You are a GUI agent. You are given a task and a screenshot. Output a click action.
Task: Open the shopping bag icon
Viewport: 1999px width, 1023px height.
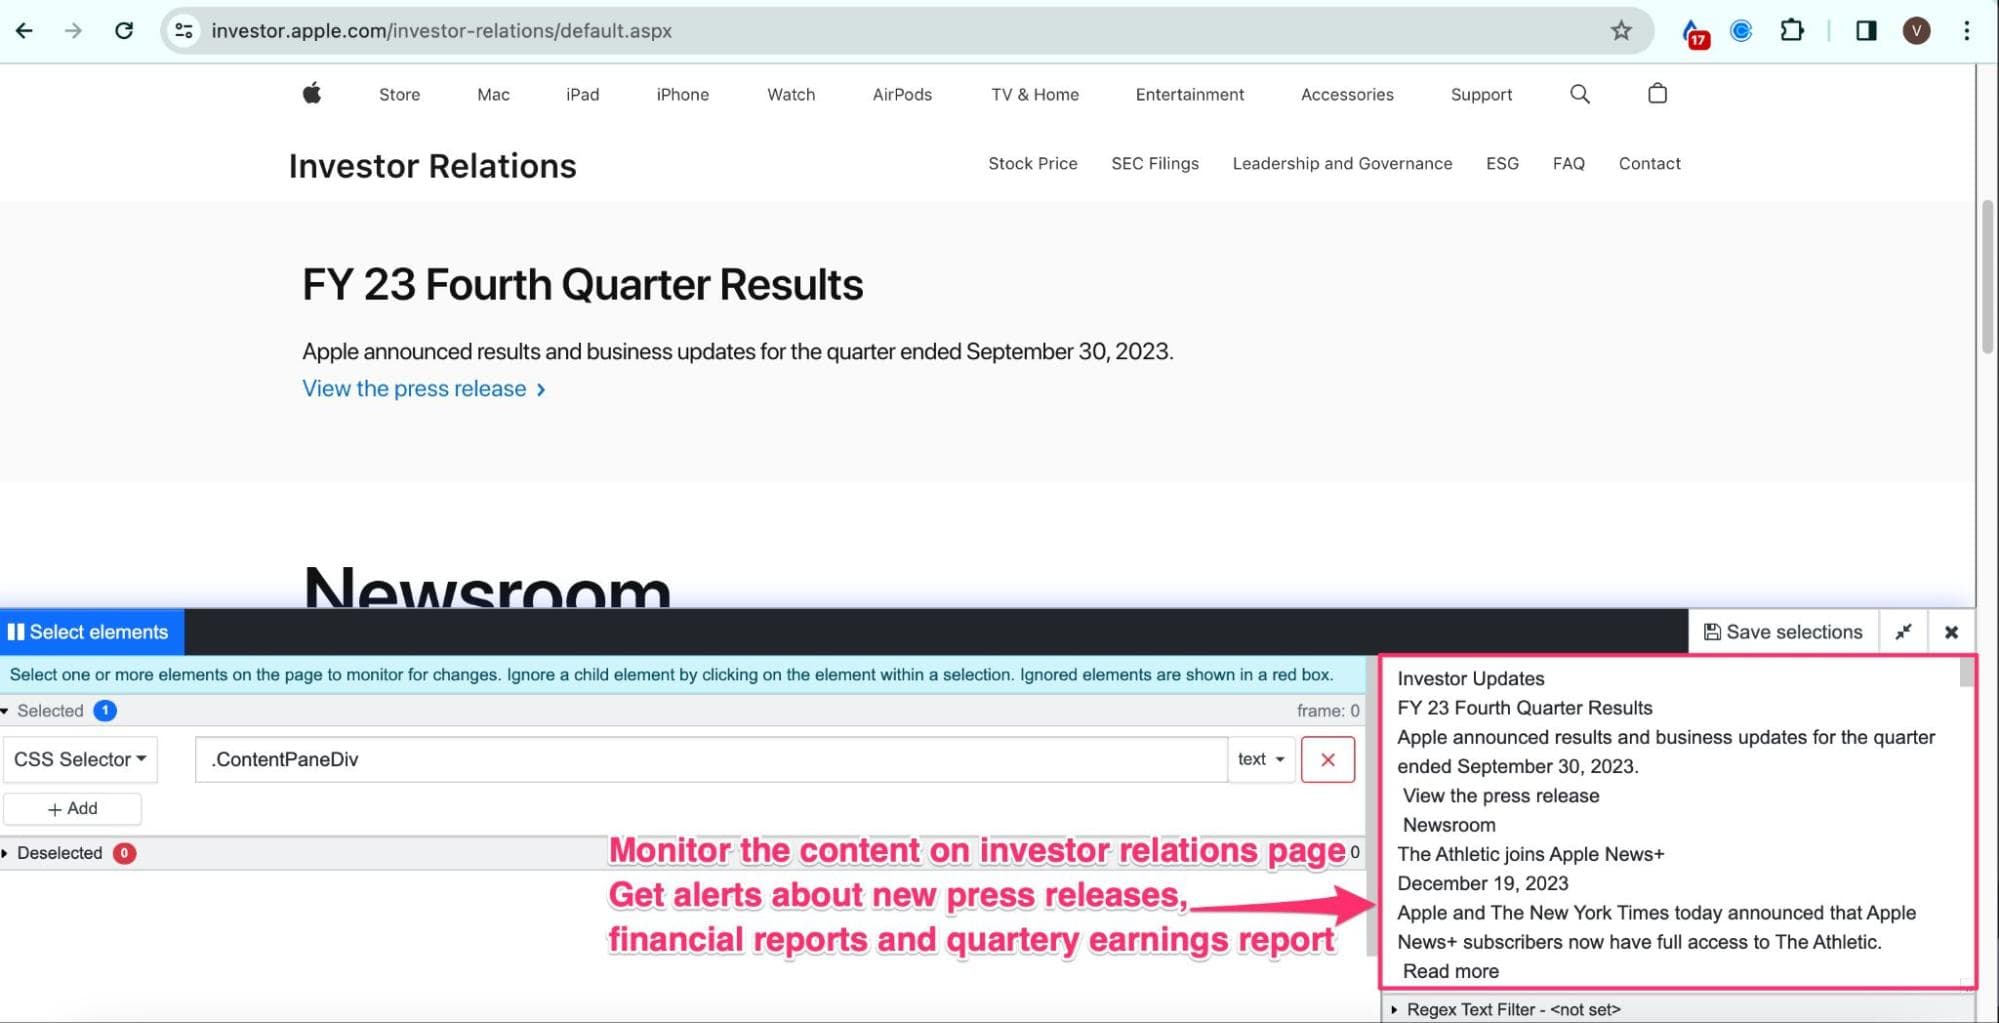click(x=1657, y=94)
